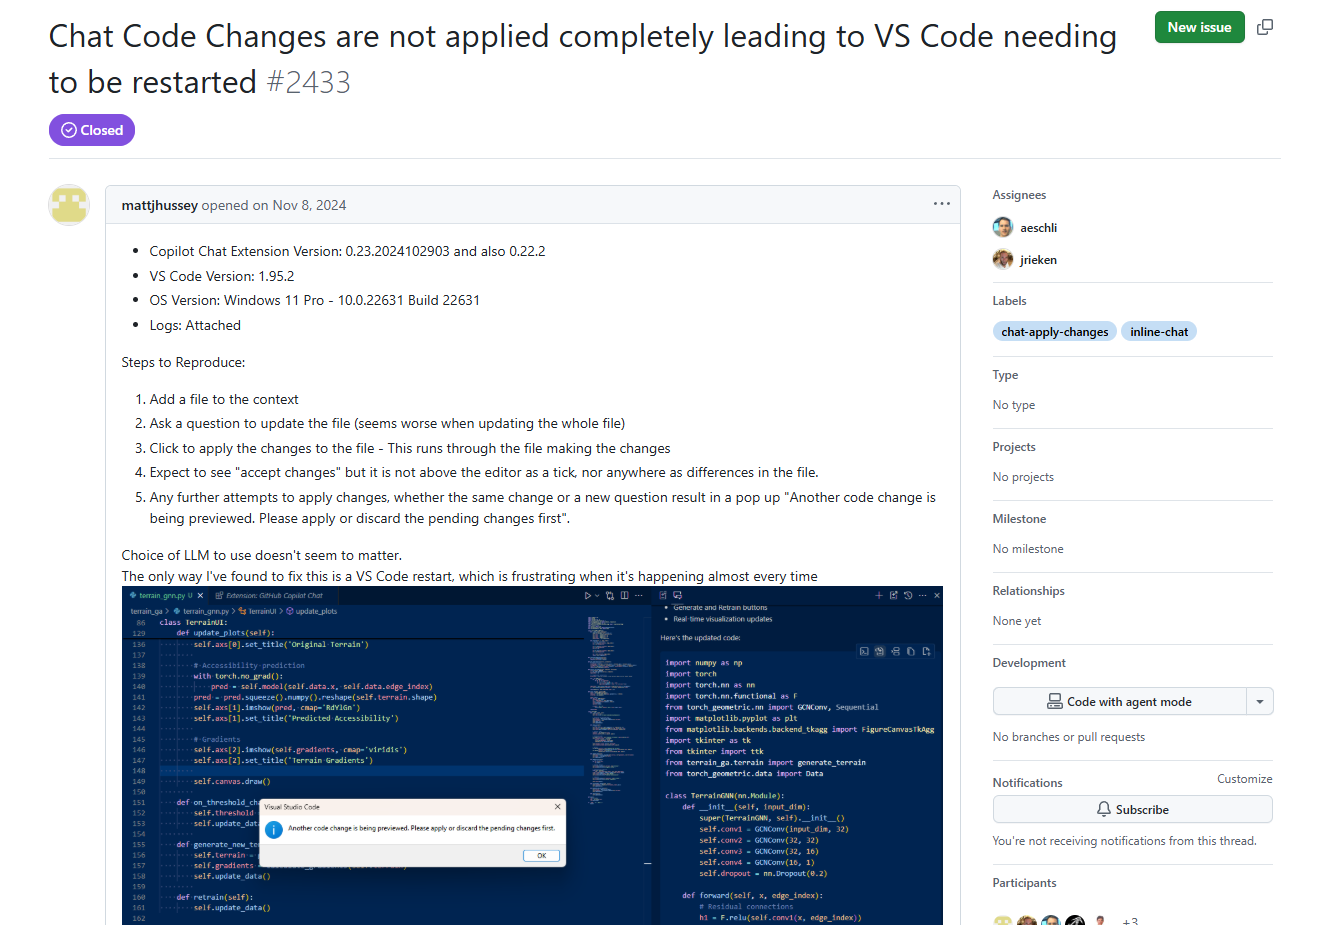
Task: Click the 'Assignees' sidebar heading
Action: (x=1019, y=195)
